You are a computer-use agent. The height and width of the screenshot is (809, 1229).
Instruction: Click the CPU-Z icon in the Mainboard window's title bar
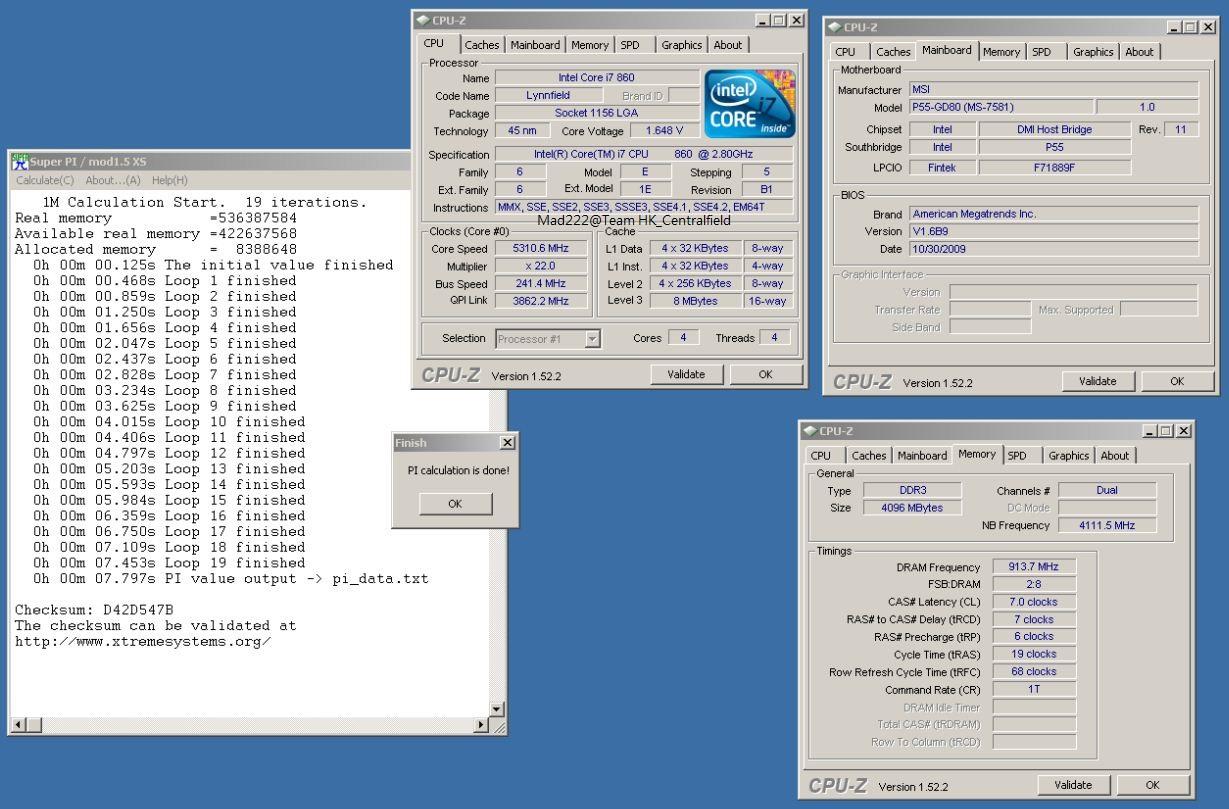[x=833, y=27]
